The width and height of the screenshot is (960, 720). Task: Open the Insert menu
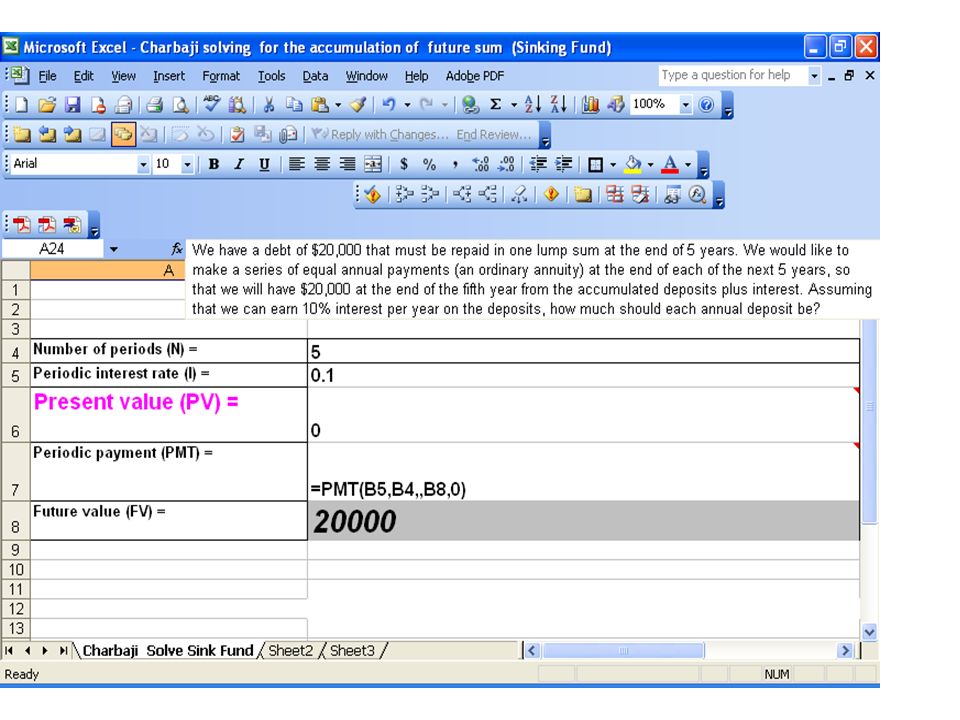click(168, 76)
